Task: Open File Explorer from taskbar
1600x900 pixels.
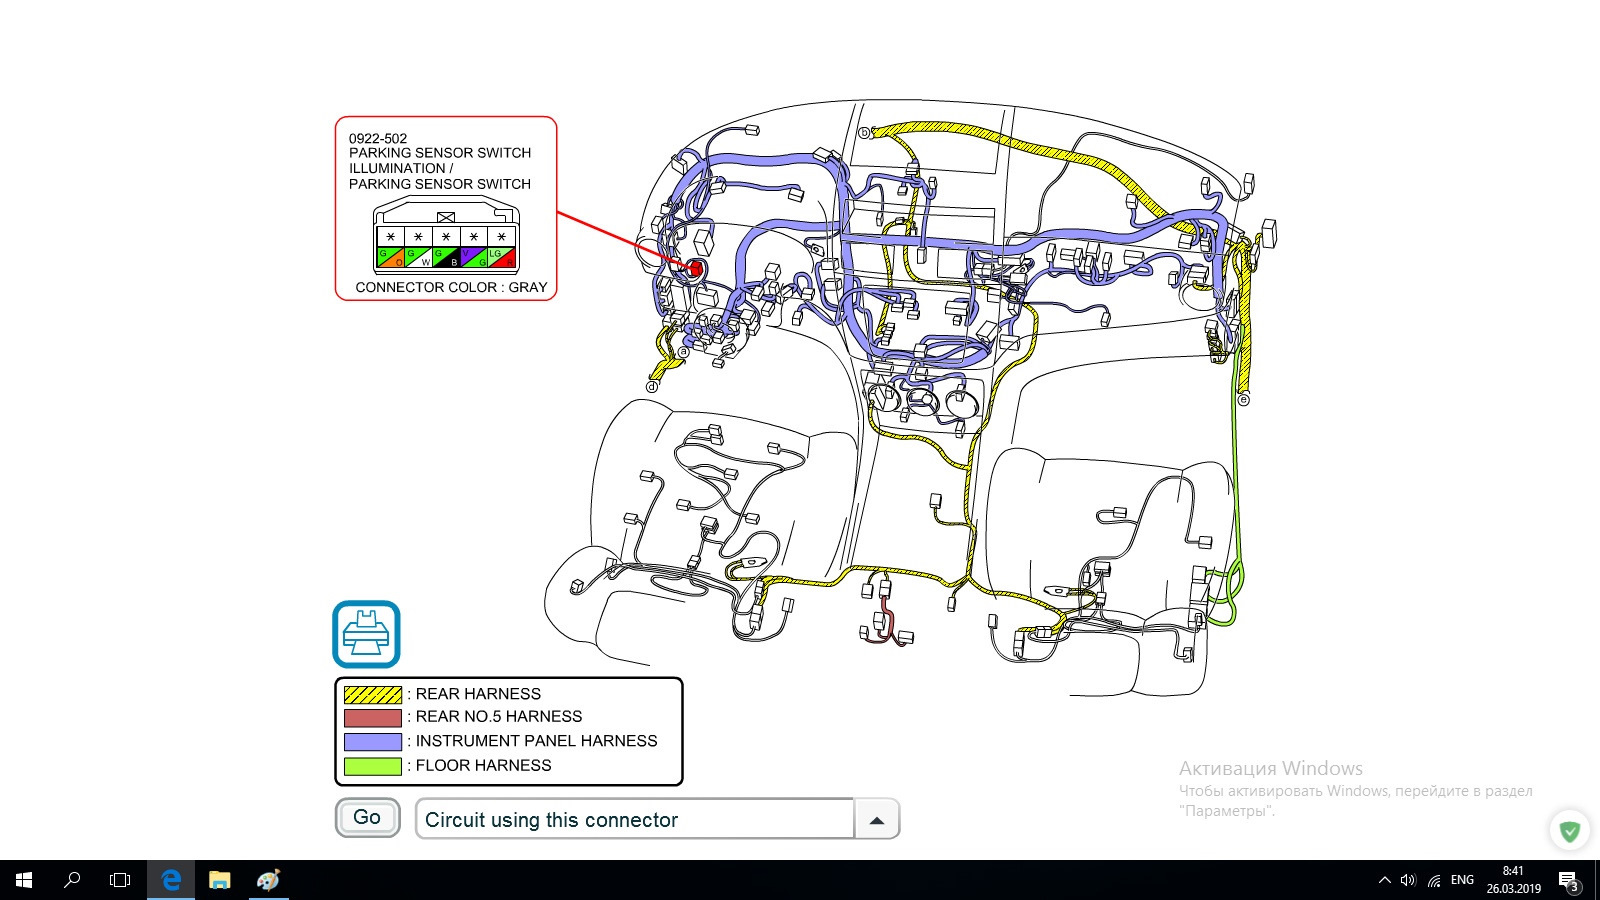Action: pyautogui.click(x=219, y=880)
